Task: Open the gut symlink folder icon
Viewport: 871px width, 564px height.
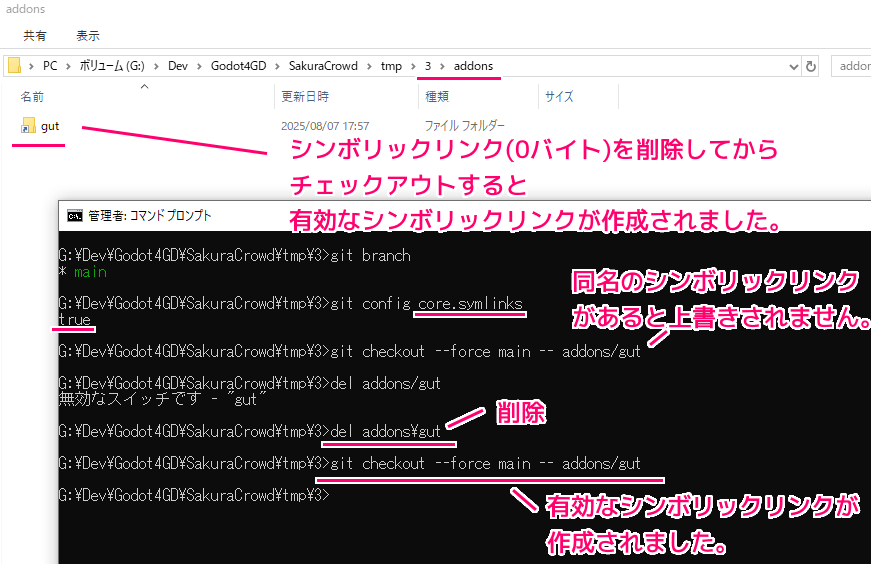Action: coord(28,126)
